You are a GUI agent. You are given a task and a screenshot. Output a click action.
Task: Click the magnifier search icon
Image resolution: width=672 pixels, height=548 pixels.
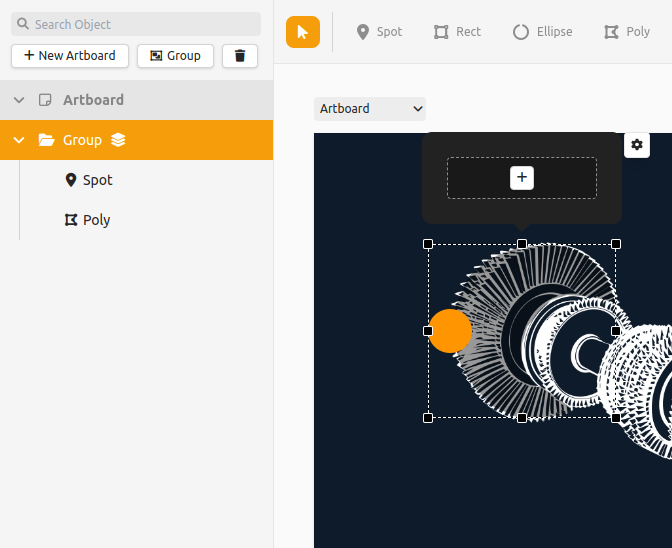pos(23,24)
